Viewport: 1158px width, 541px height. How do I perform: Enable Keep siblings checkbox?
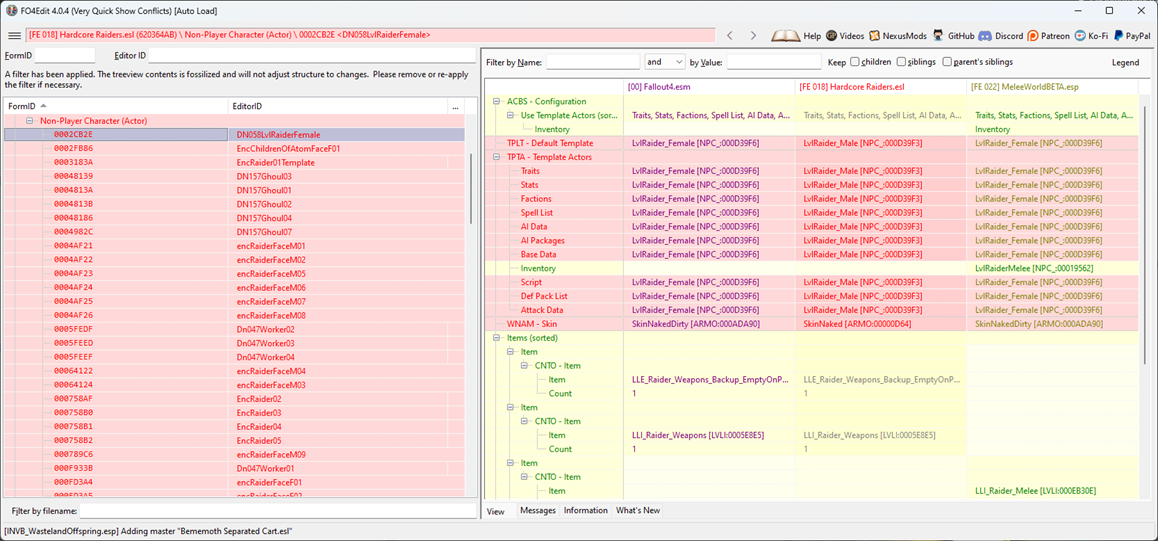pos(901,62)
